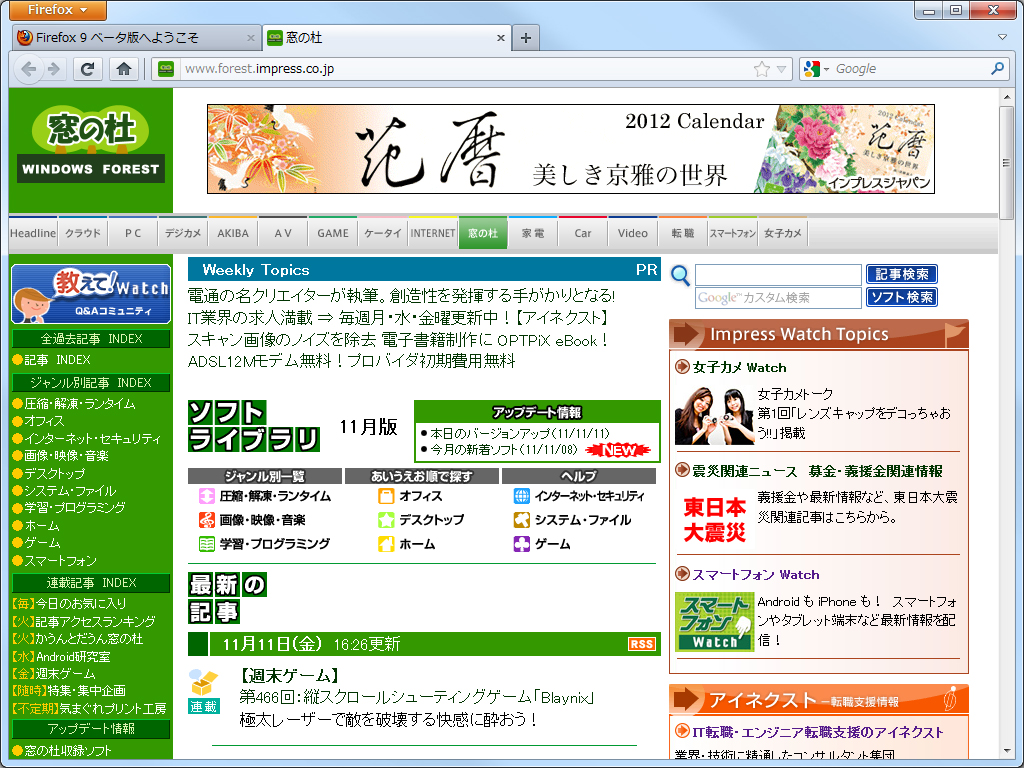The height and width of the screenshot is (768, 1024).
Task: Click the 学習・プログラミング book icon
Action: [x=207, y=543]
